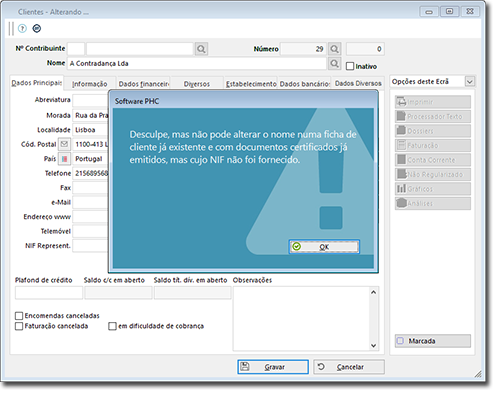
Task: Enable Encomendas canceladas checkbox
Action: click(x=19, y=316)
